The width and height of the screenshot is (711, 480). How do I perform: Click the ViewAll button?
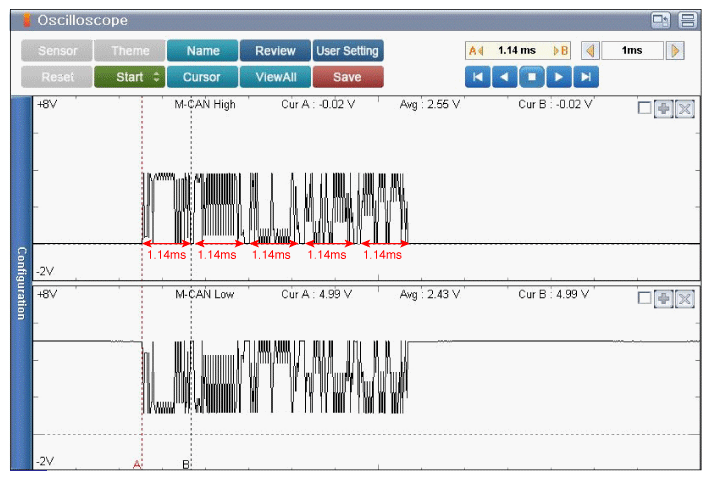click(275, 77)
